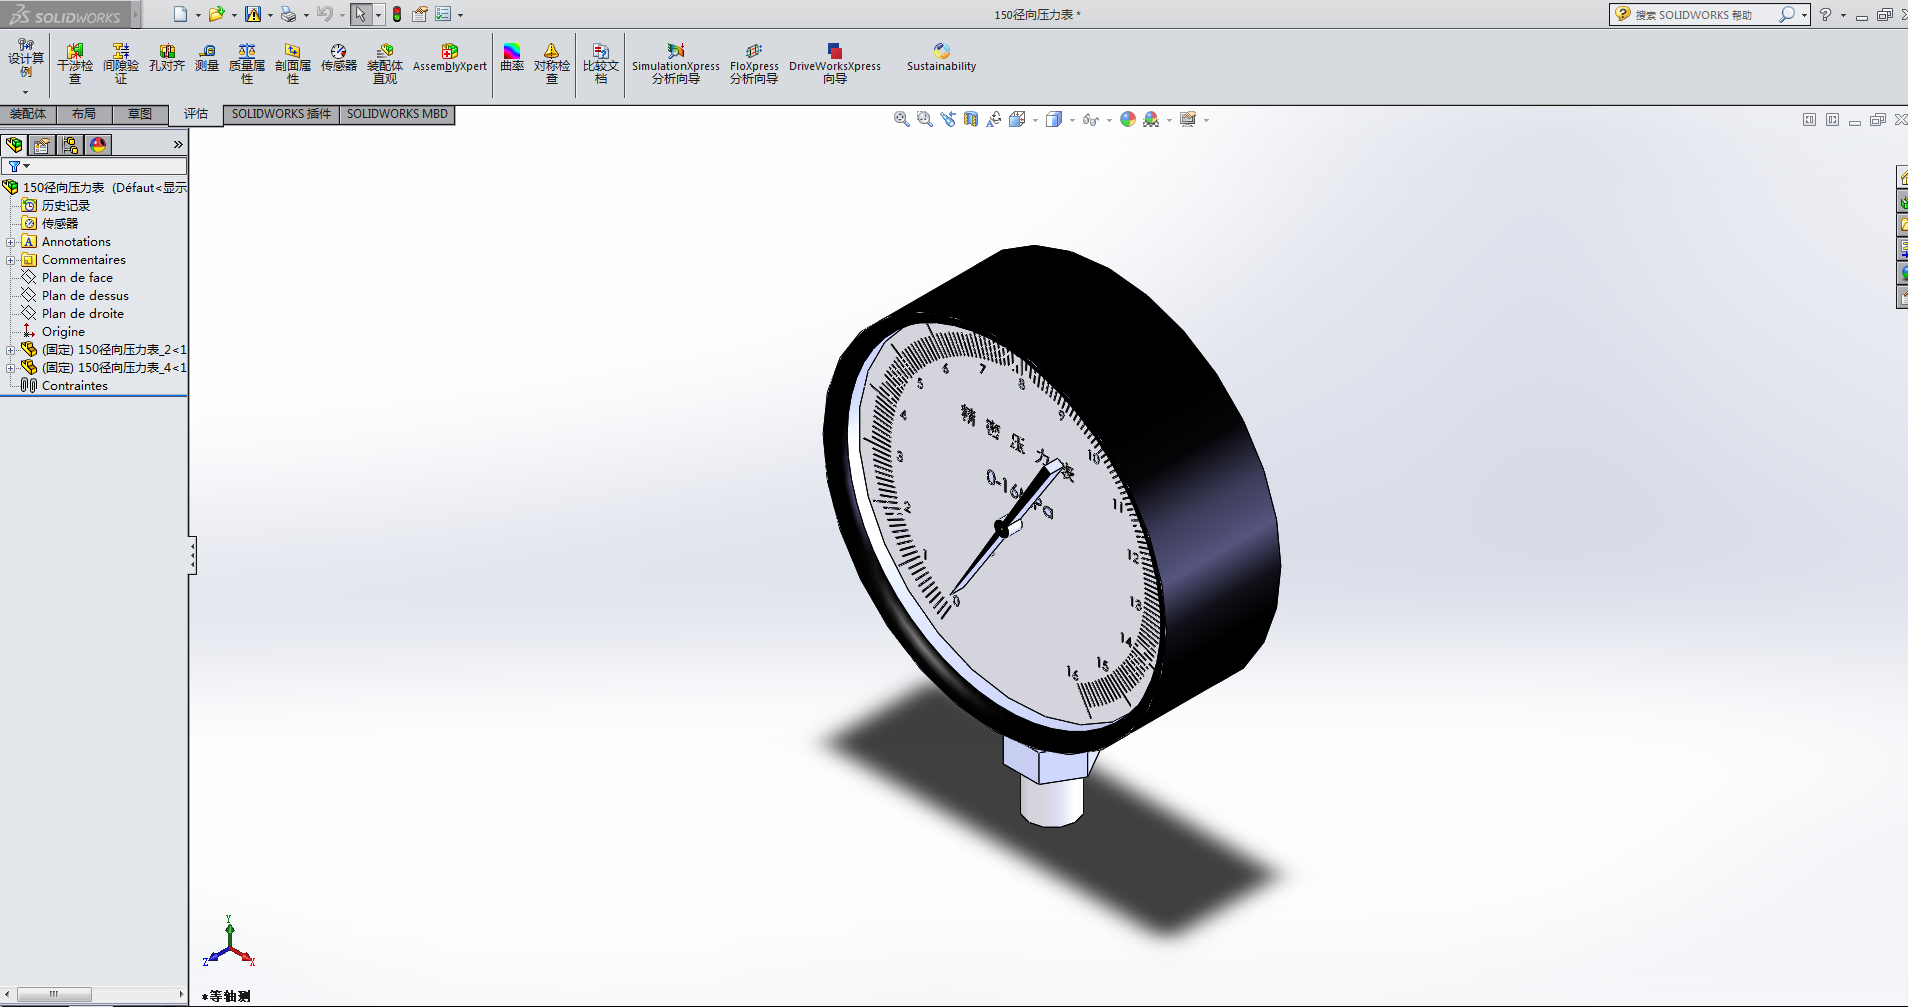Collapse the feature tree panel handle
Viewport: 1908px width, 1007px height.
[x=192, y=555]
